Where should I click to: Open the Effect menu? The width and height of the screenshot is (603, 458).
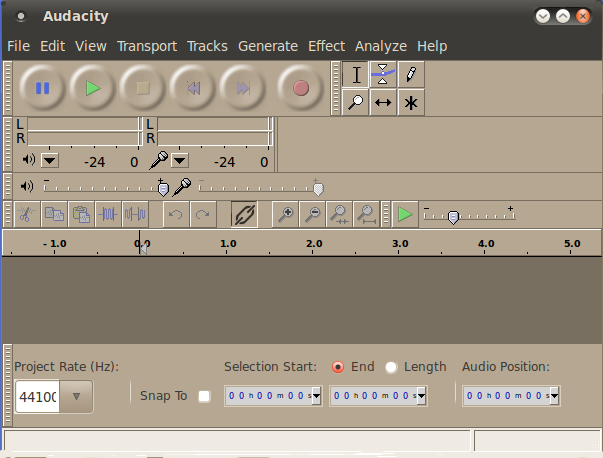(326, 46)
